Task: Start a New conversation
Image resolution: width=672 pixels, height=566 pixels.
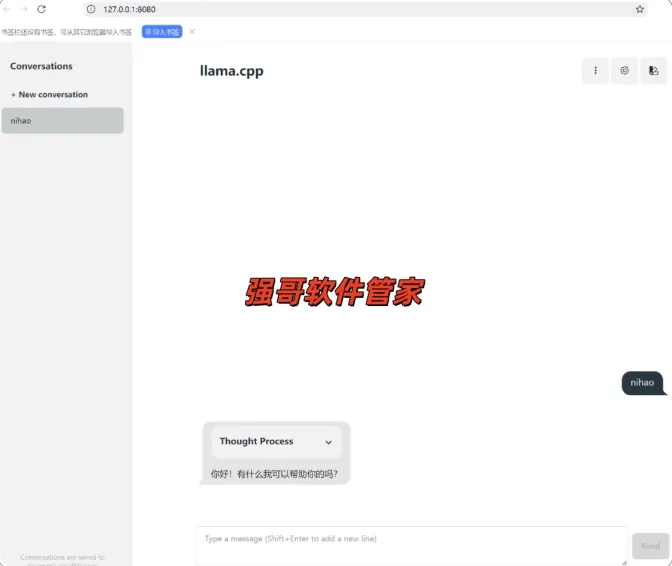Action: coord(49,95)
